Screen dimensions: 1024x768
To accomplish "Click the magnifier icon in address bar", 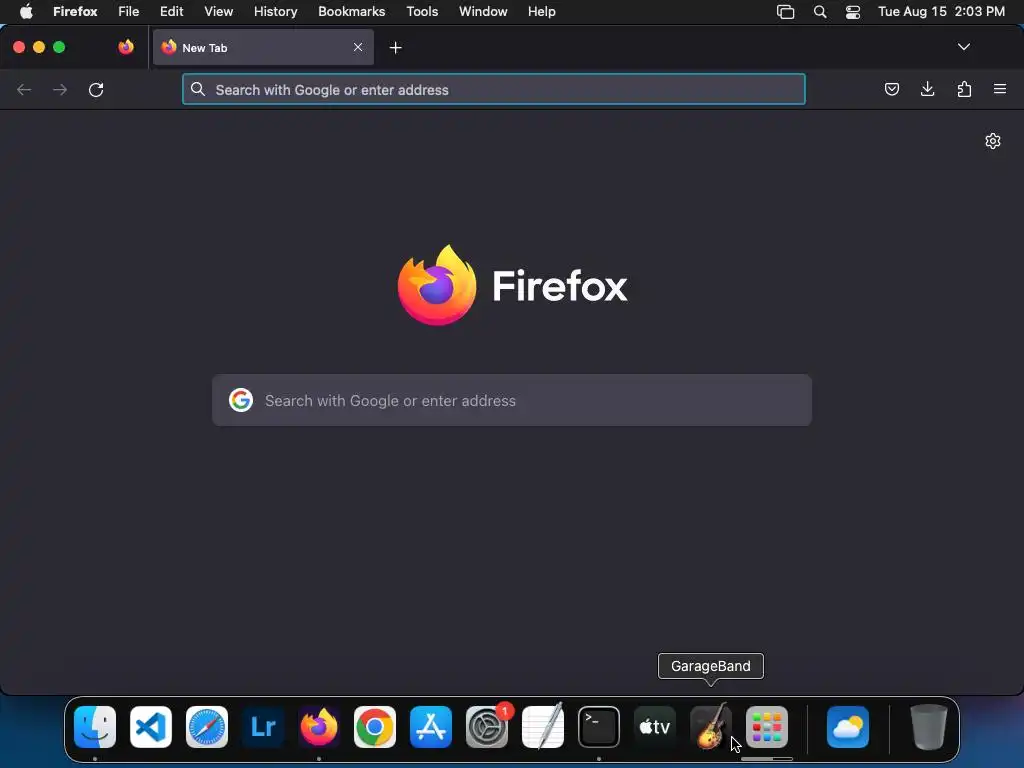I will (x=198, y=89).
